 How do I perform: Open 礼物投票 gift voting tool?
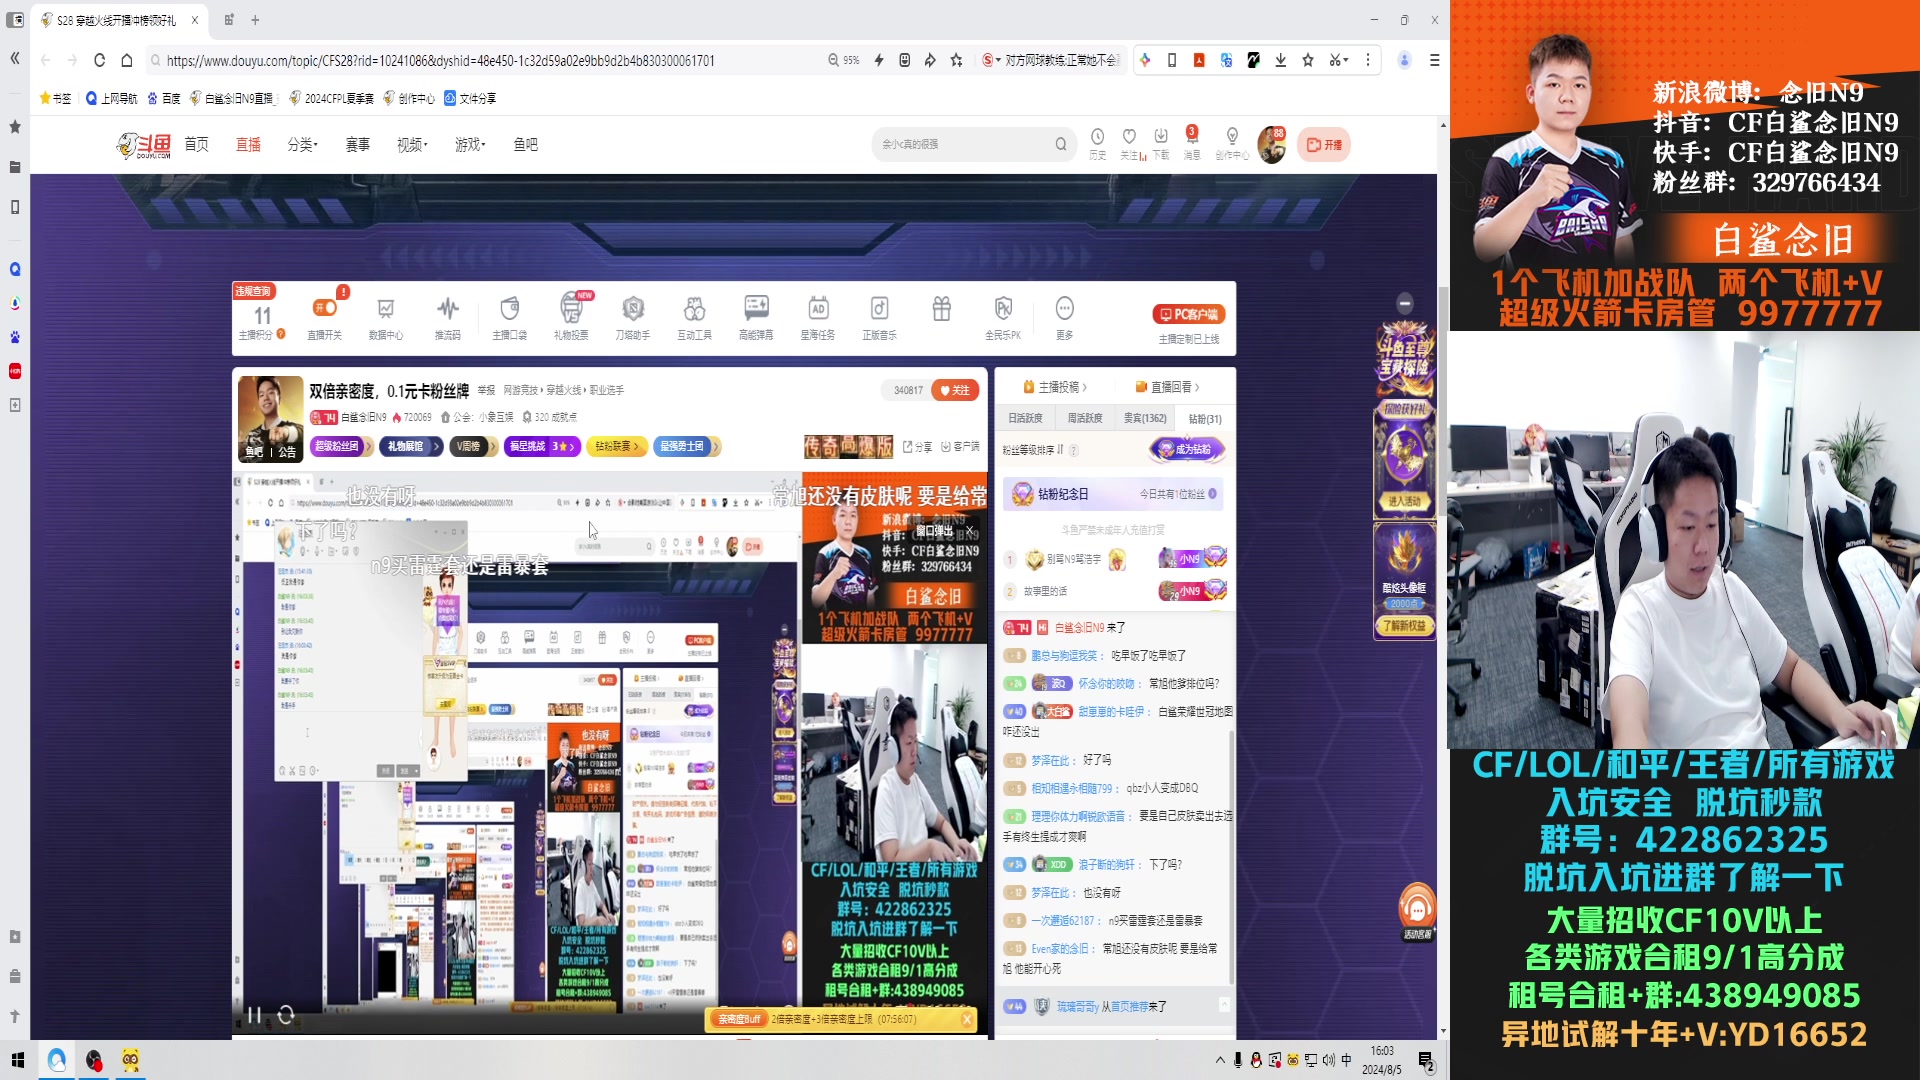tap(571, 310)
